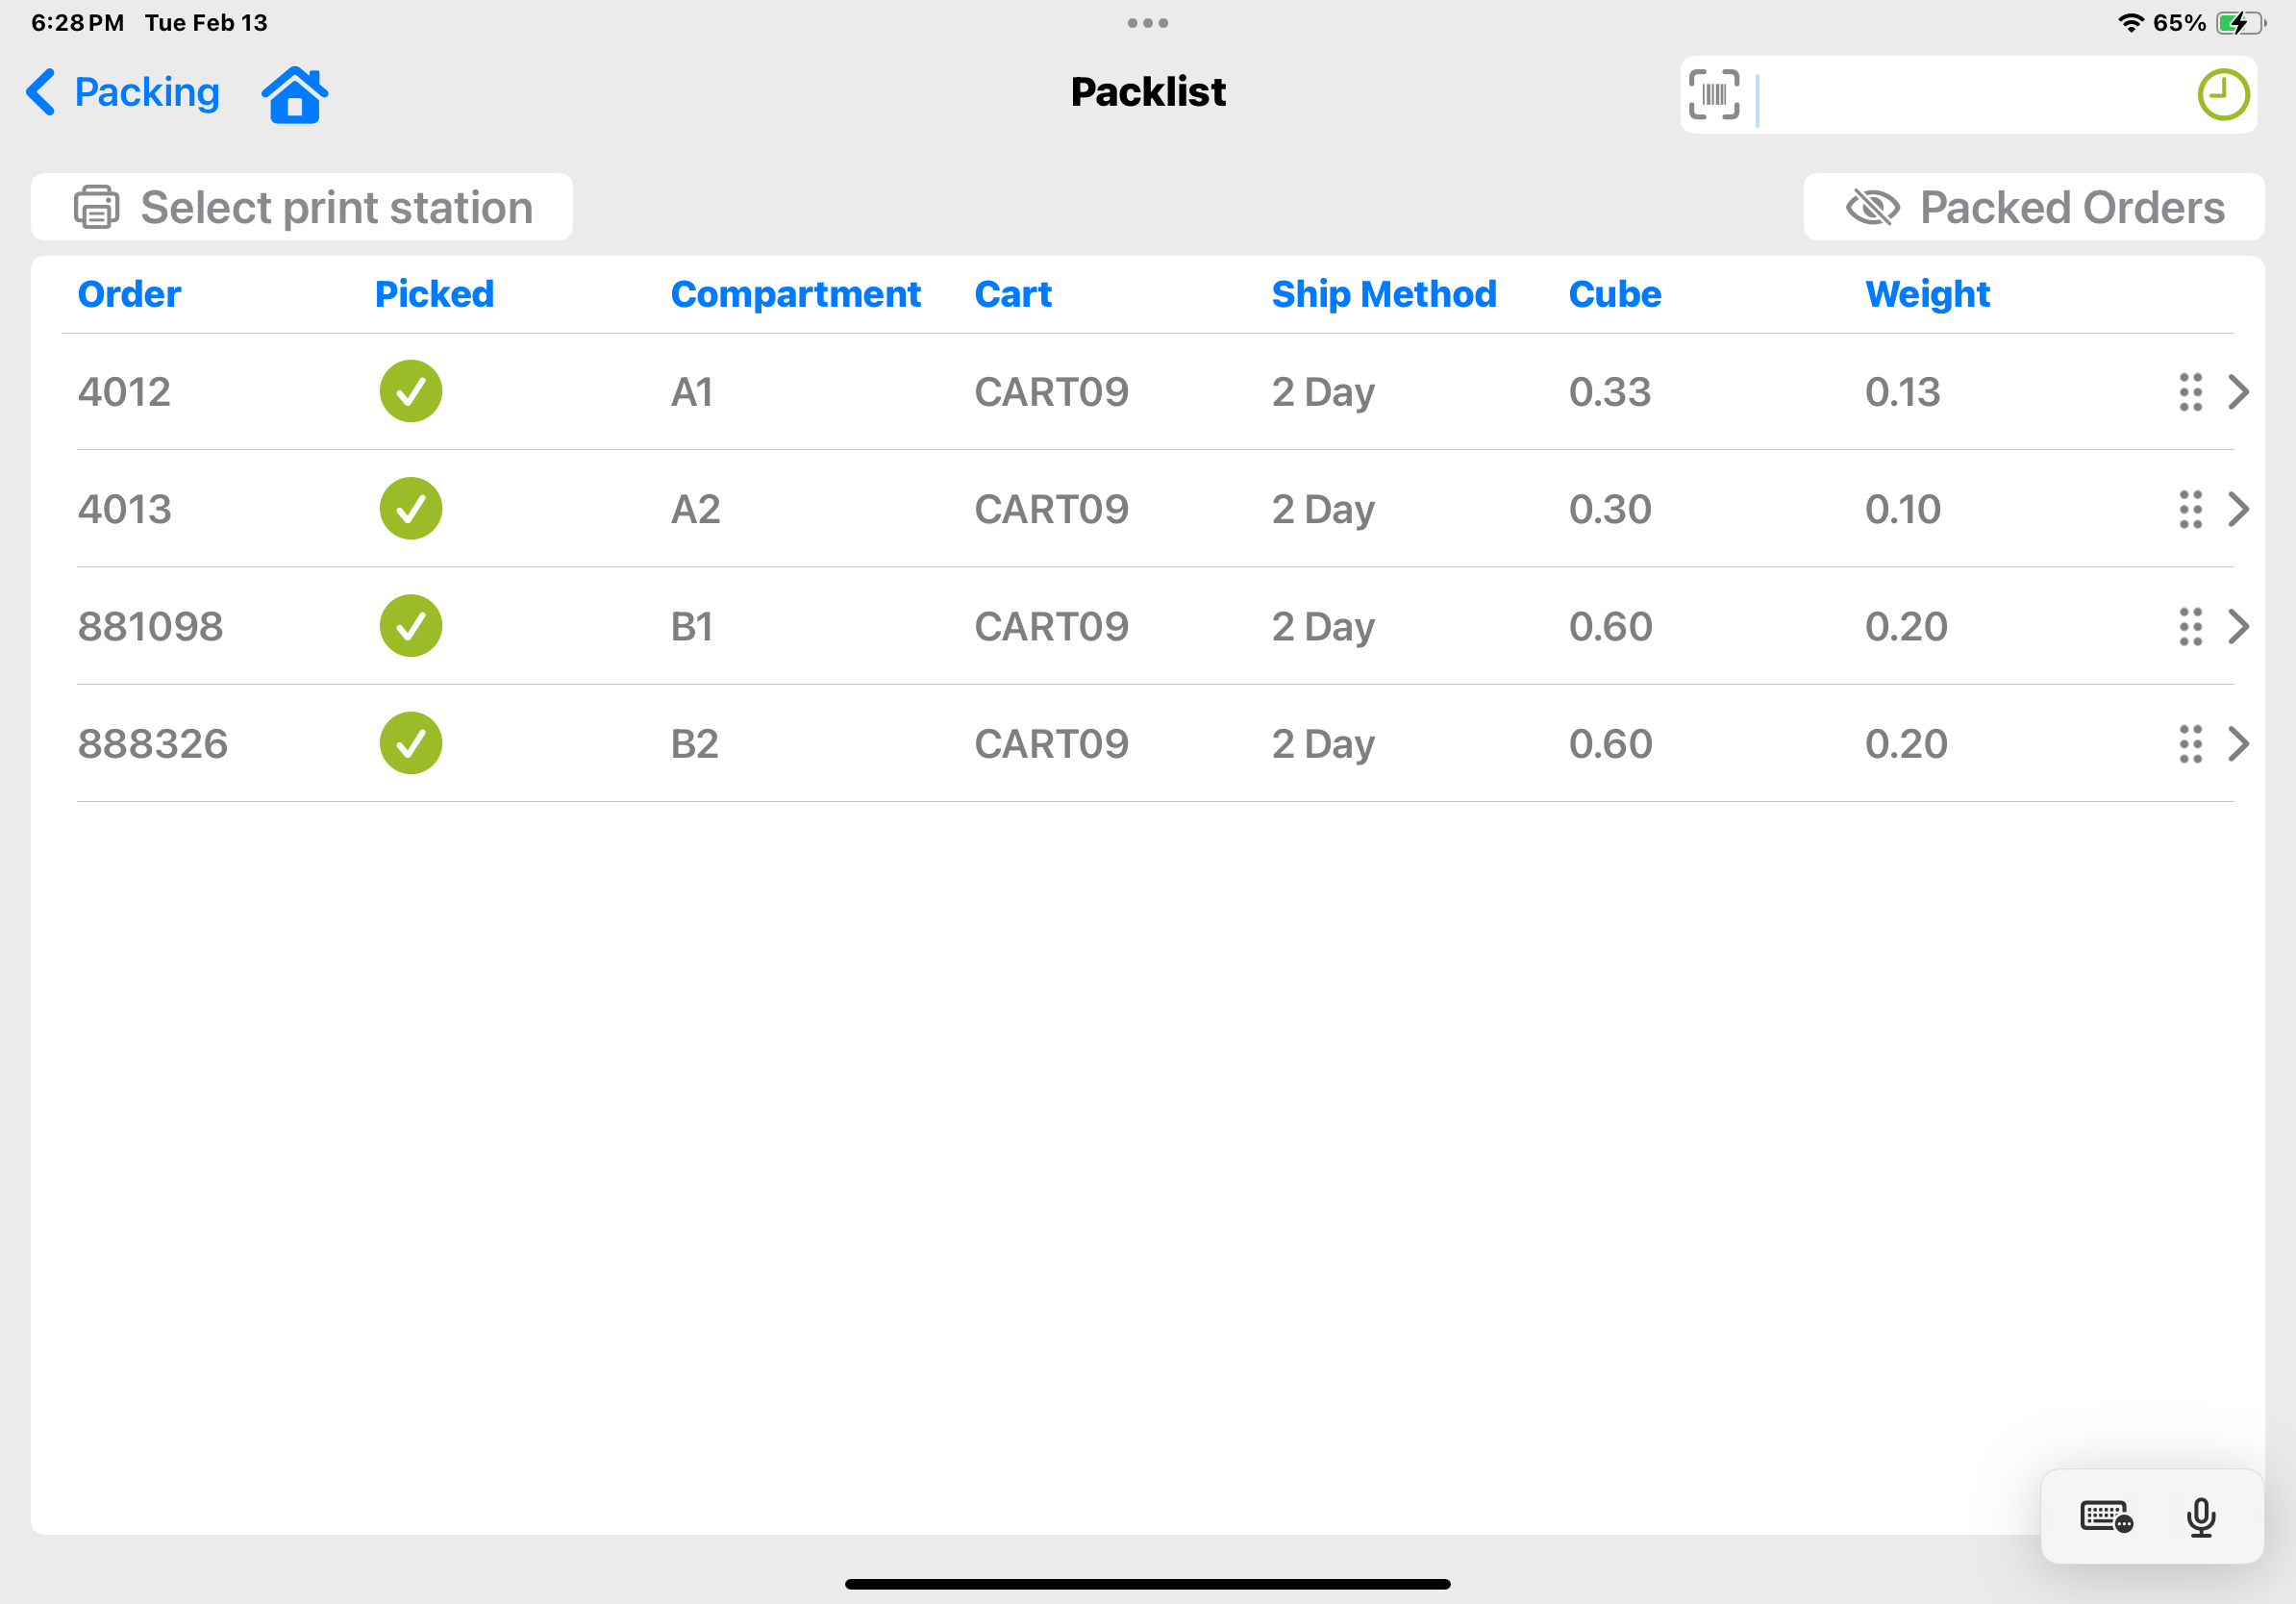
Task: Tap the drag handle dots for order 888326
Action: click(2190, 744)
